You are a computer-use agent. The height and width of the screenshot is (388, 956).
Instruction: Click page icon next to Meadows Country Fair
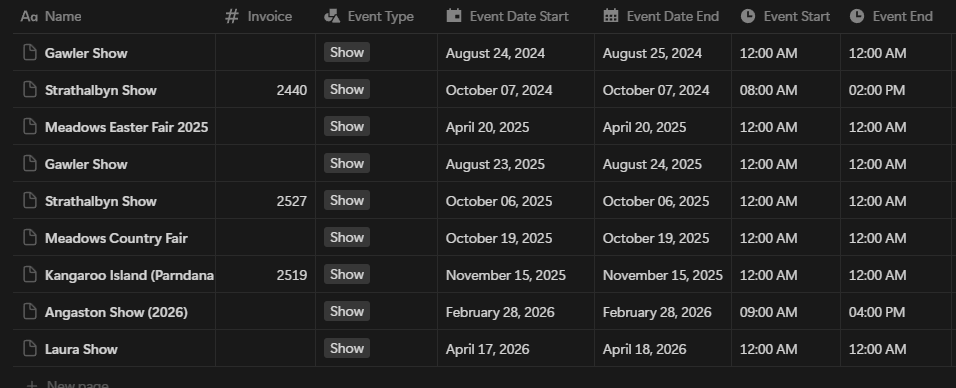point(30,237)
